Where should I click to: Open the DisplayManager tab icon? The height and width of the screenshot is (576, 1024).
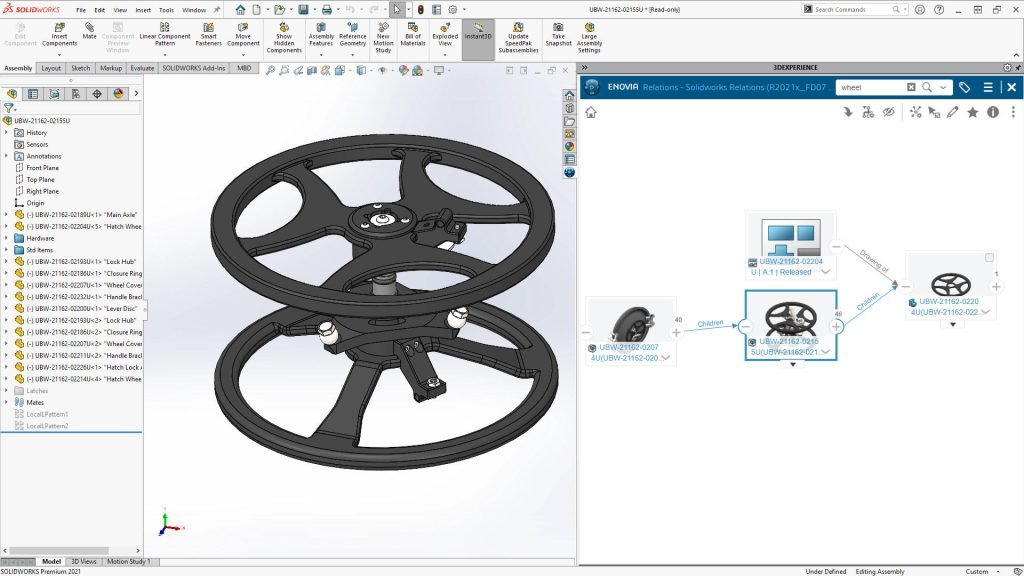point(118,94)
